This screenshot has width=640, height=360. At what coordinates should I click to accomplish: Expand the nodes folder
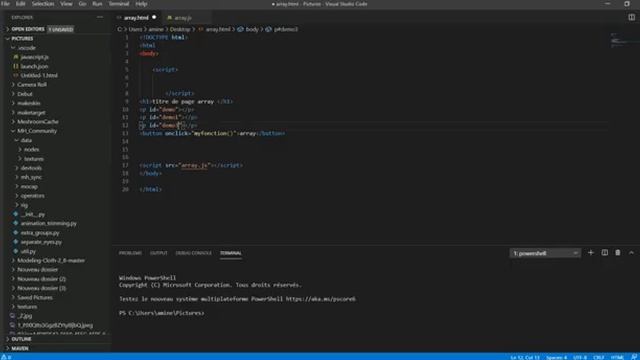31,149
